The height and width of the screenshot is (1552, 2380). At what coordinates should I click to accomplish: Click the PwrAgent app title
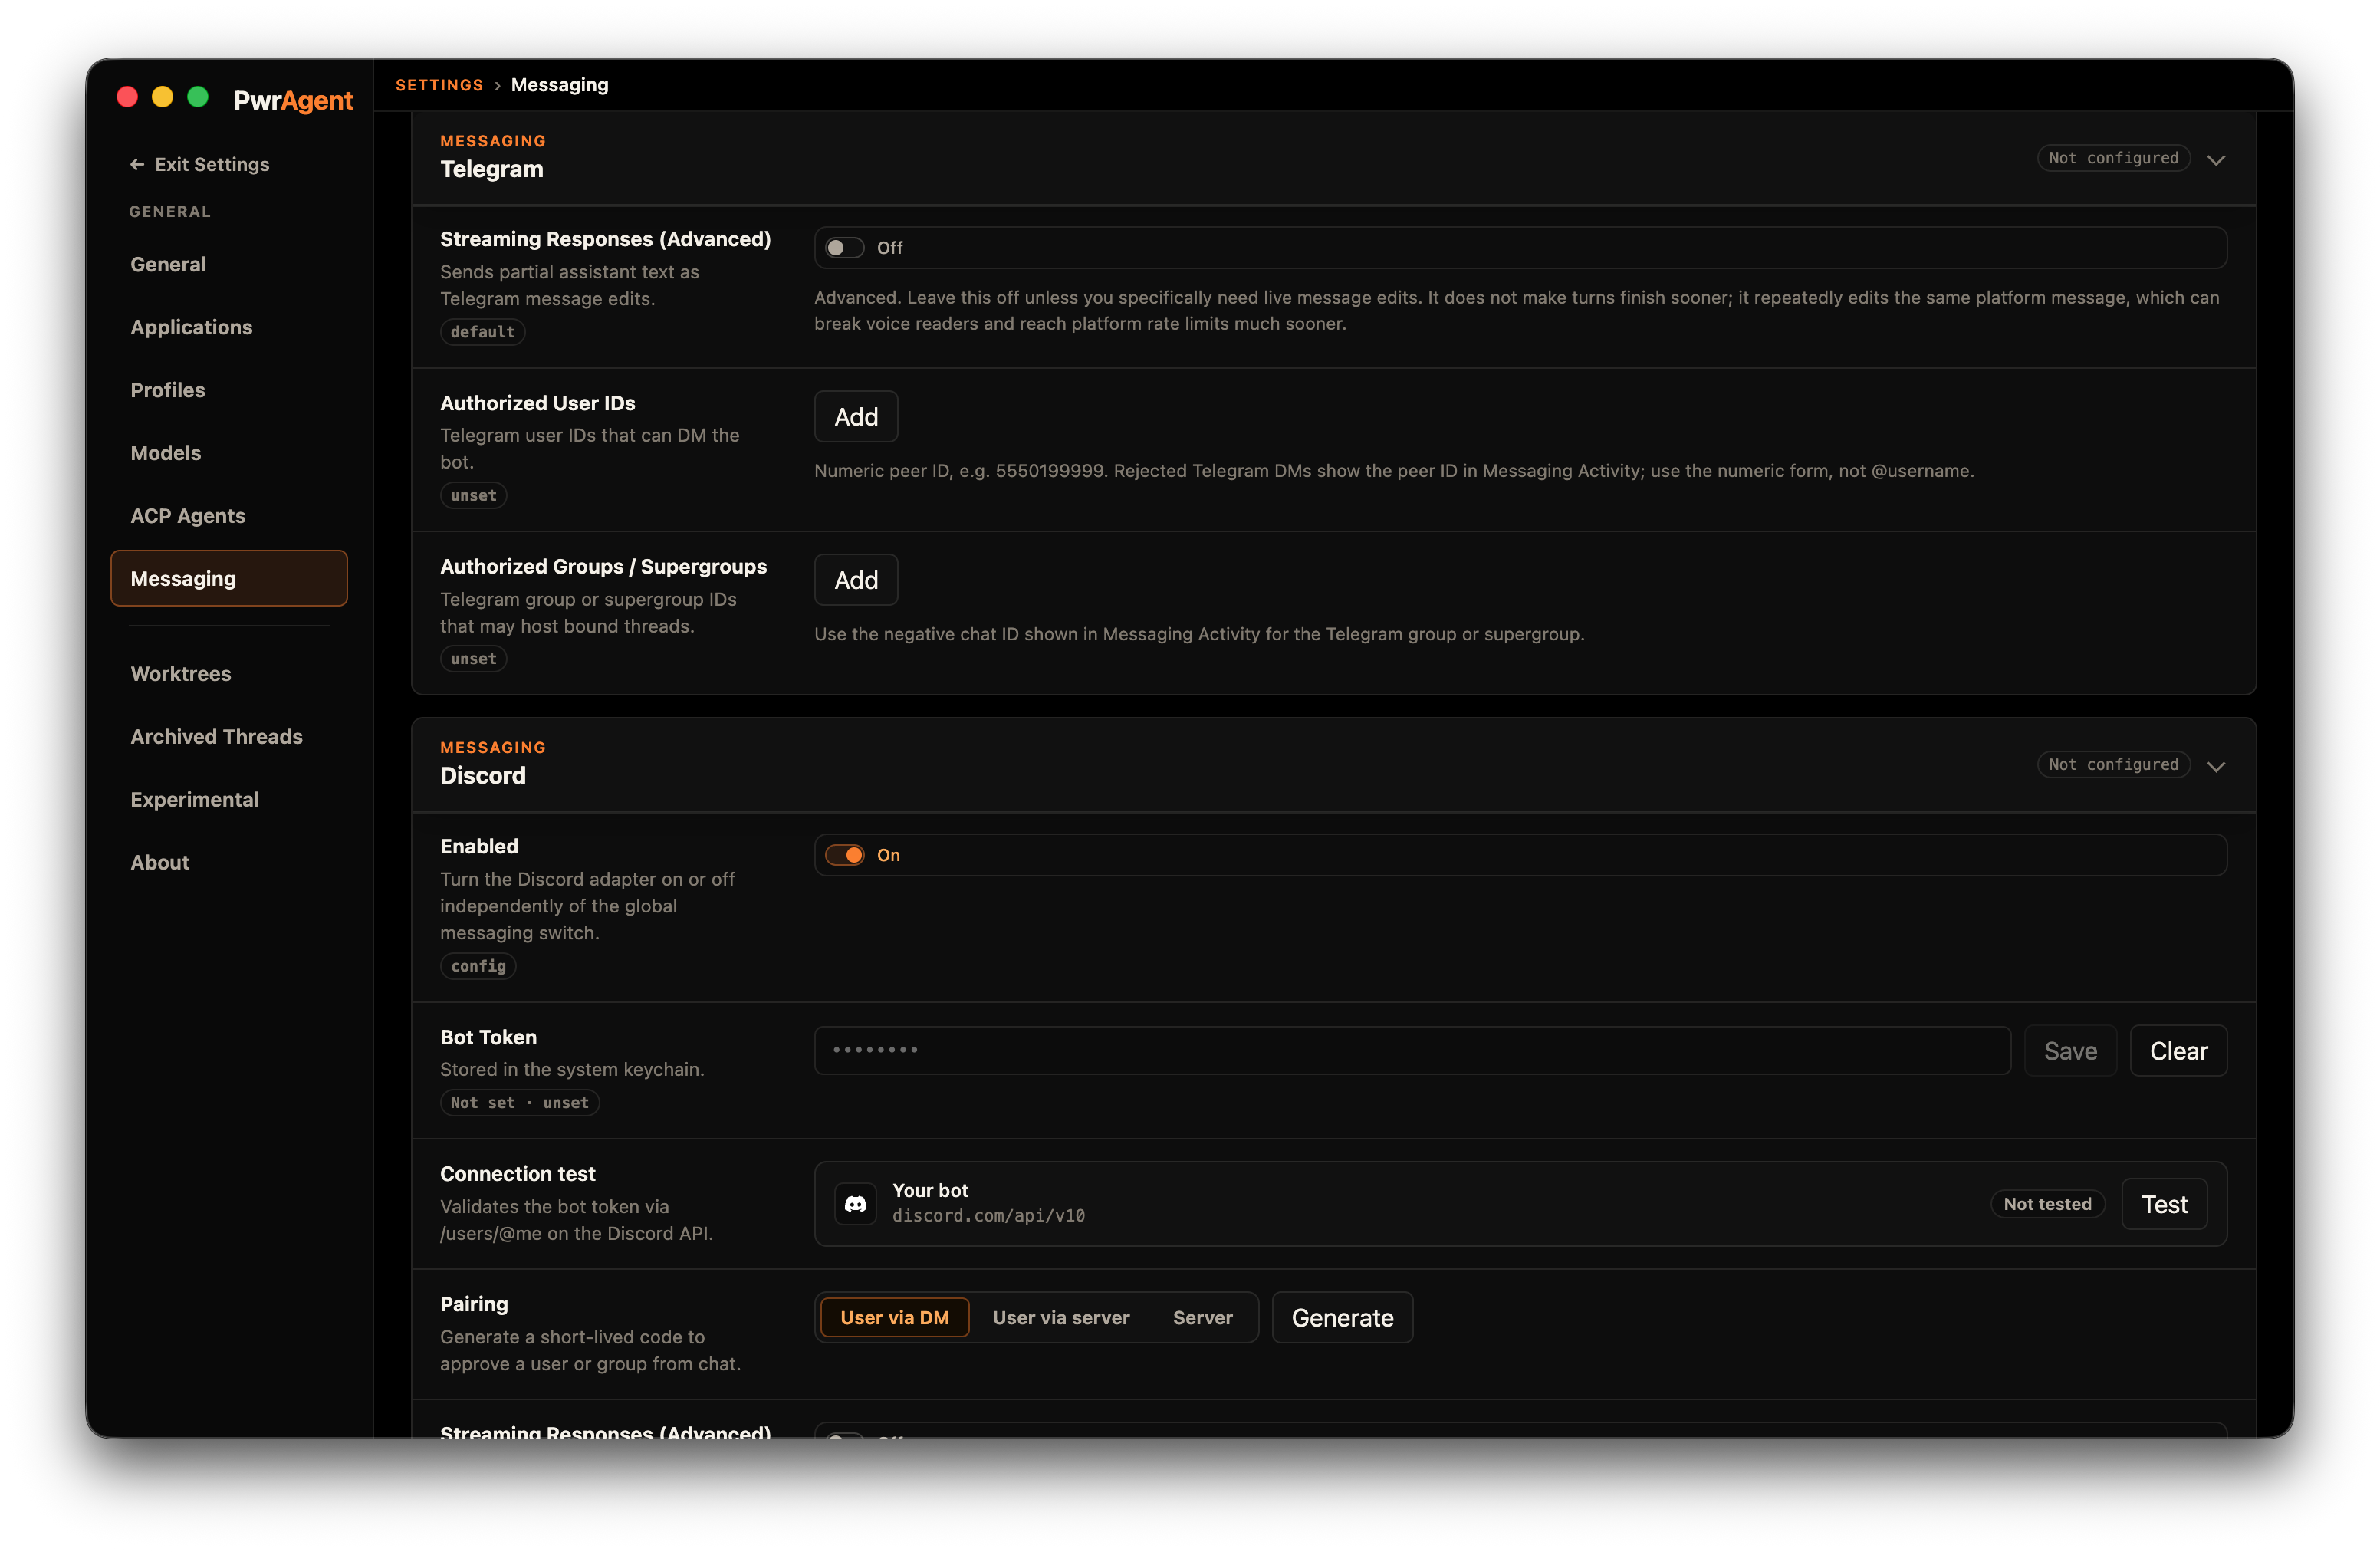pyautogui.click(x=293, y=100)
